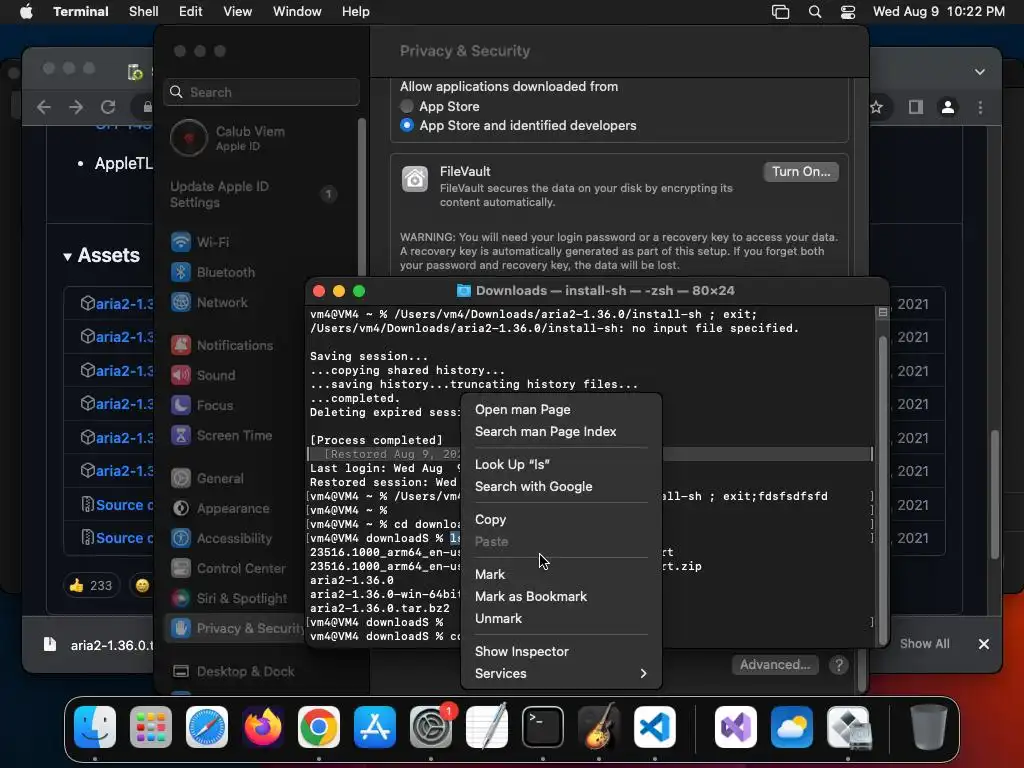Image resolution: width=1024 pixels, height=768 pixels.
Task: Click the Terminal icon in the Dock
Action: [x=543, y=727]
